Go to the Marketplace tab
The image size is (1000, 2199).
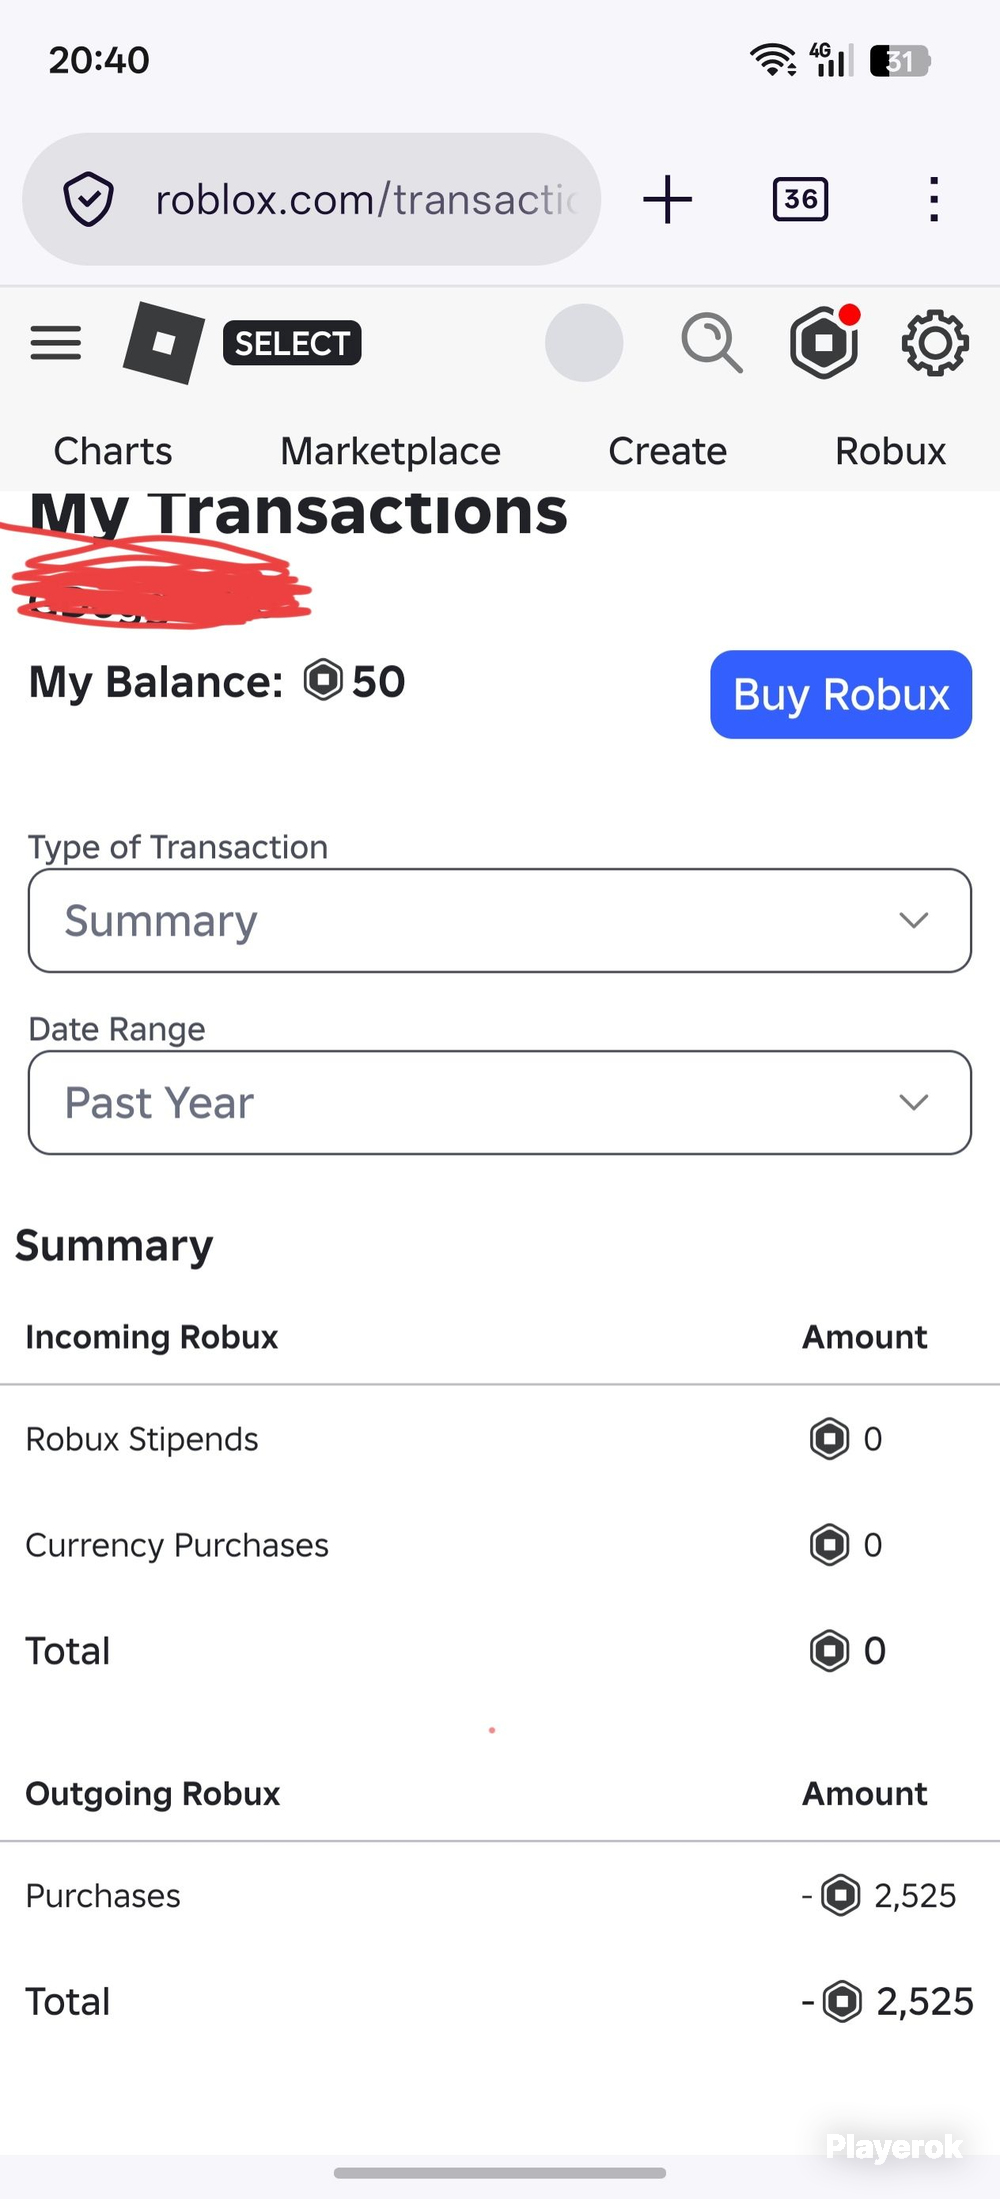tap(390, 451)
